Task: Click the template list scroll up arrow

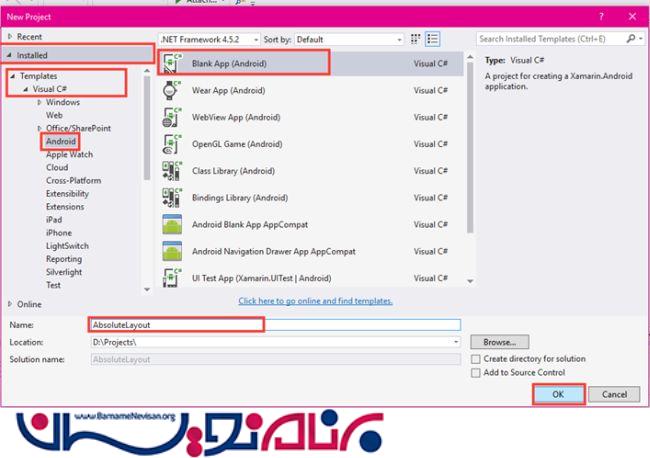Action: coord(470,57)
